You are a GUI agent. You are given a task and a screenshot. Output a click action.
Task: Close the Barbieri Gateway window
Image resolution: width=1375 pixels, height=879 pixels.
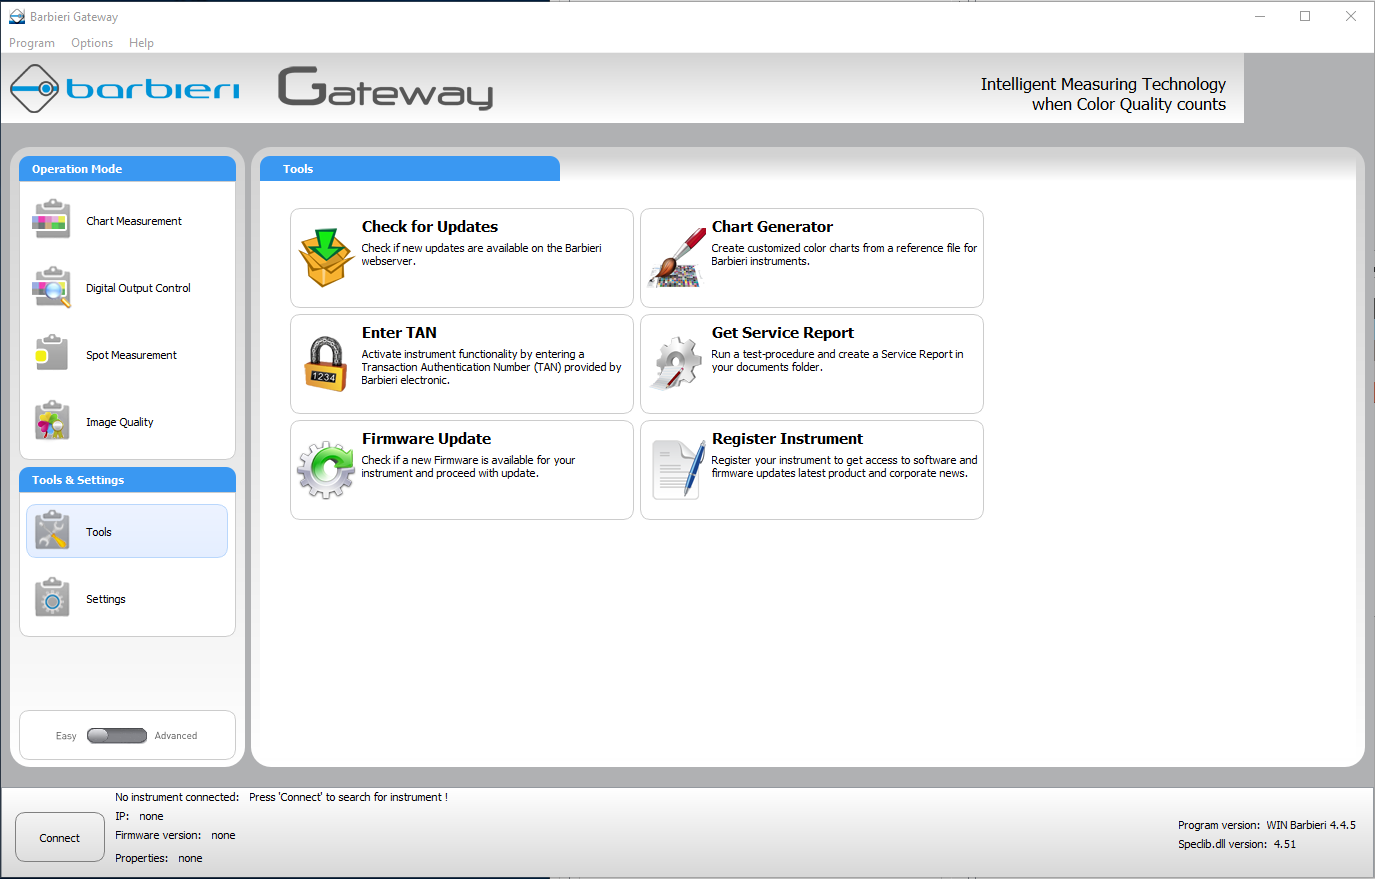[x=1351, y=16]
